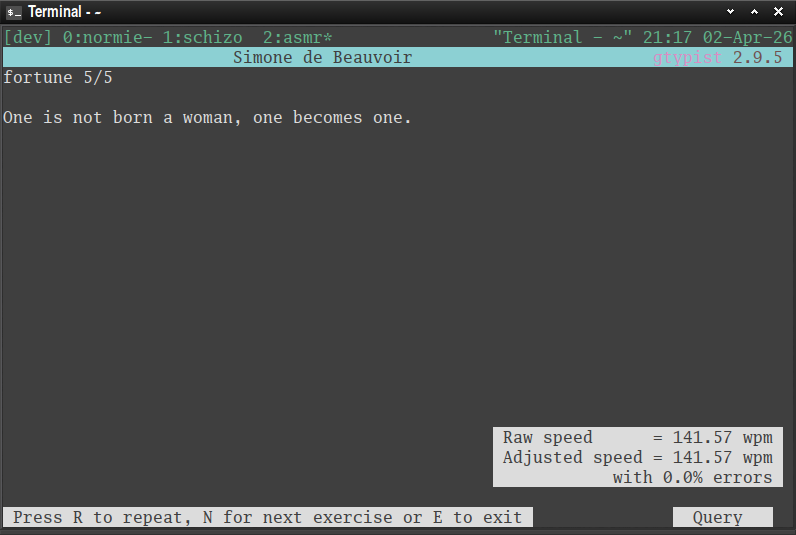The image size is (796, 535).
Task: Click the E to exit prompt
Action: coord(477,517)
